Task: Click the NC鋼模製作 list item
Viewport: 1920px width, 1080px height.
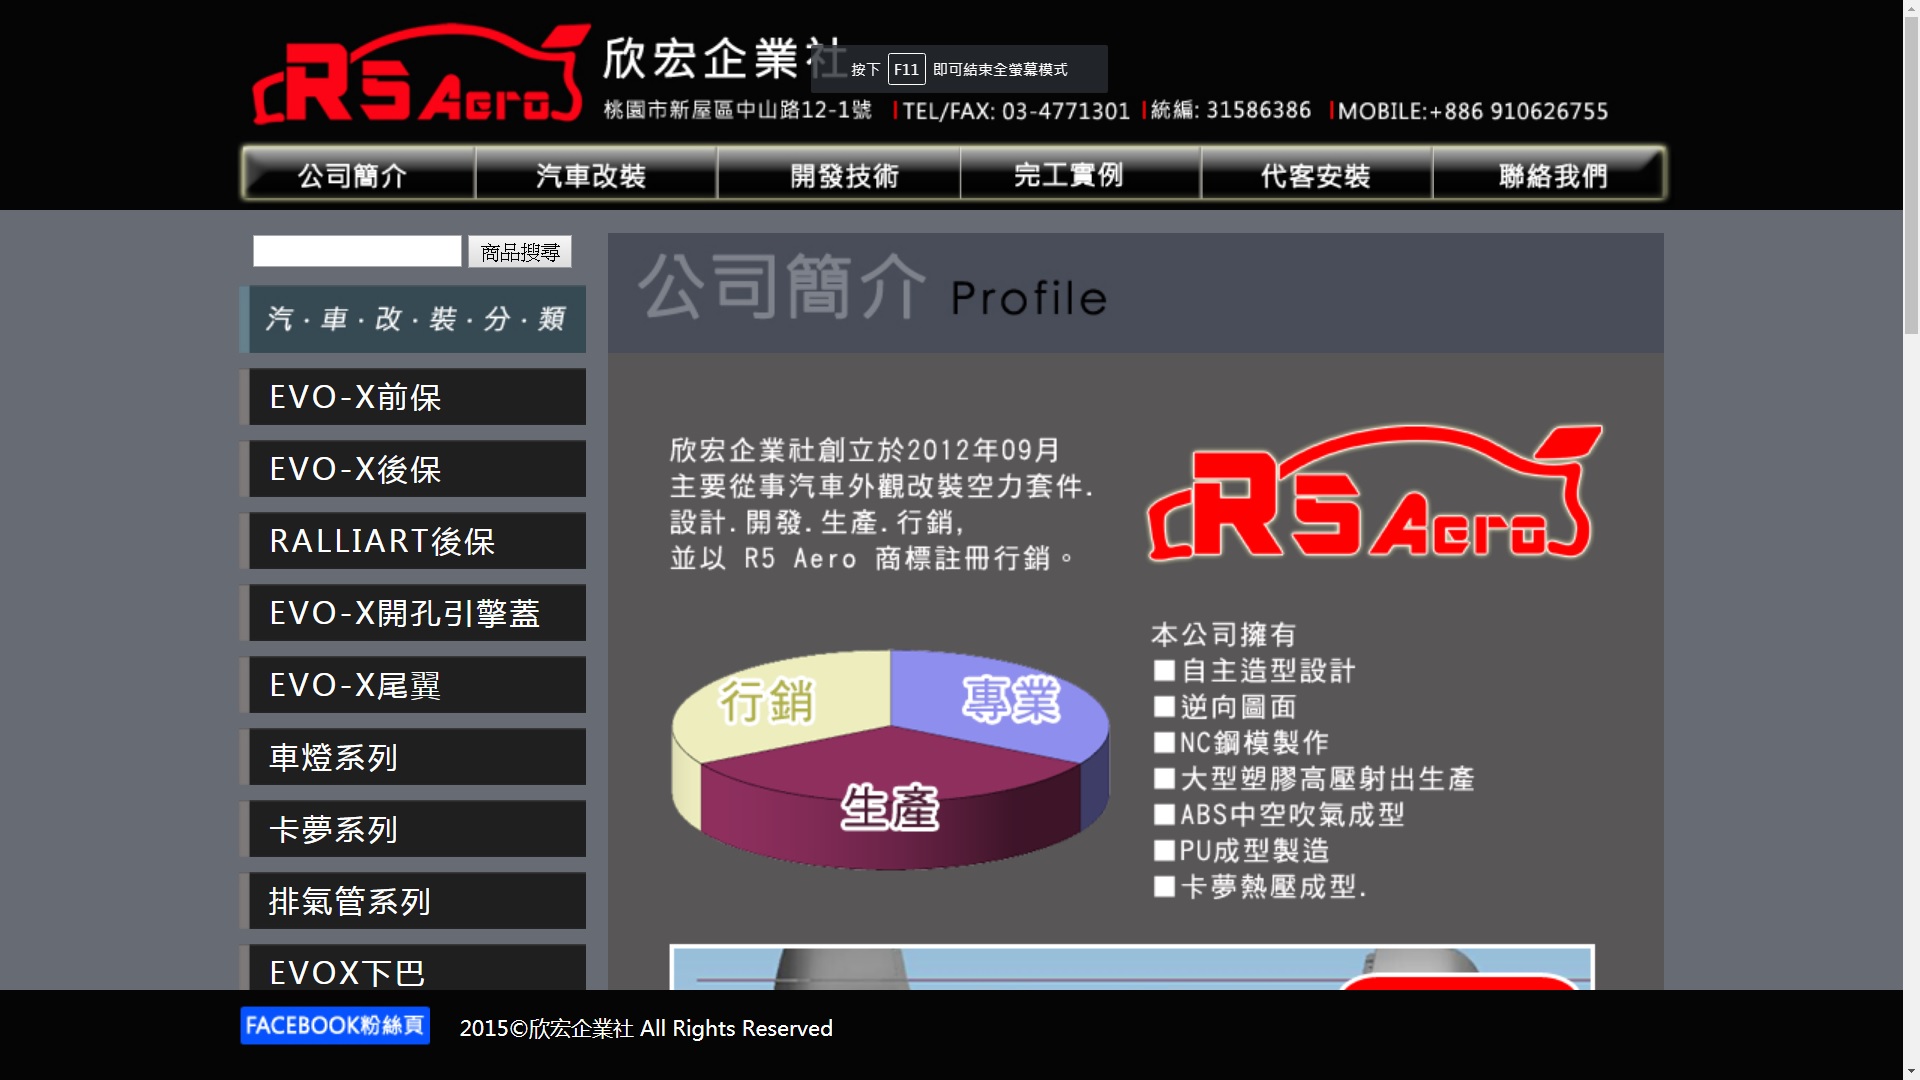Action: (x=1241, y=743)
